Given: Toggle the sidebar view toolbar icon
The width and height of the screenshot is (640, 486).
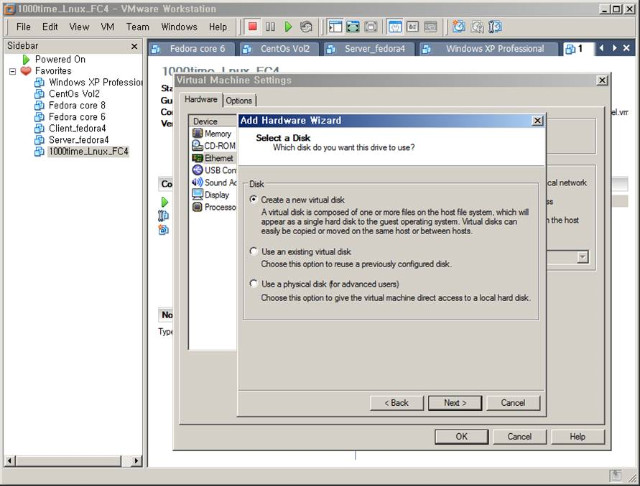Looking at the screenshot, I should click(335, 27).
